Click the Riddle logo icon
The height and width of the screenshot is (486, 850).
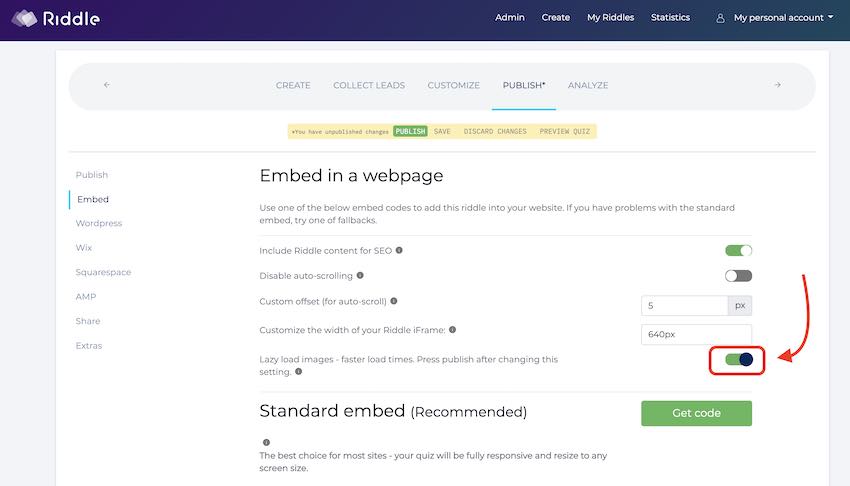click(x=25, y=18)
